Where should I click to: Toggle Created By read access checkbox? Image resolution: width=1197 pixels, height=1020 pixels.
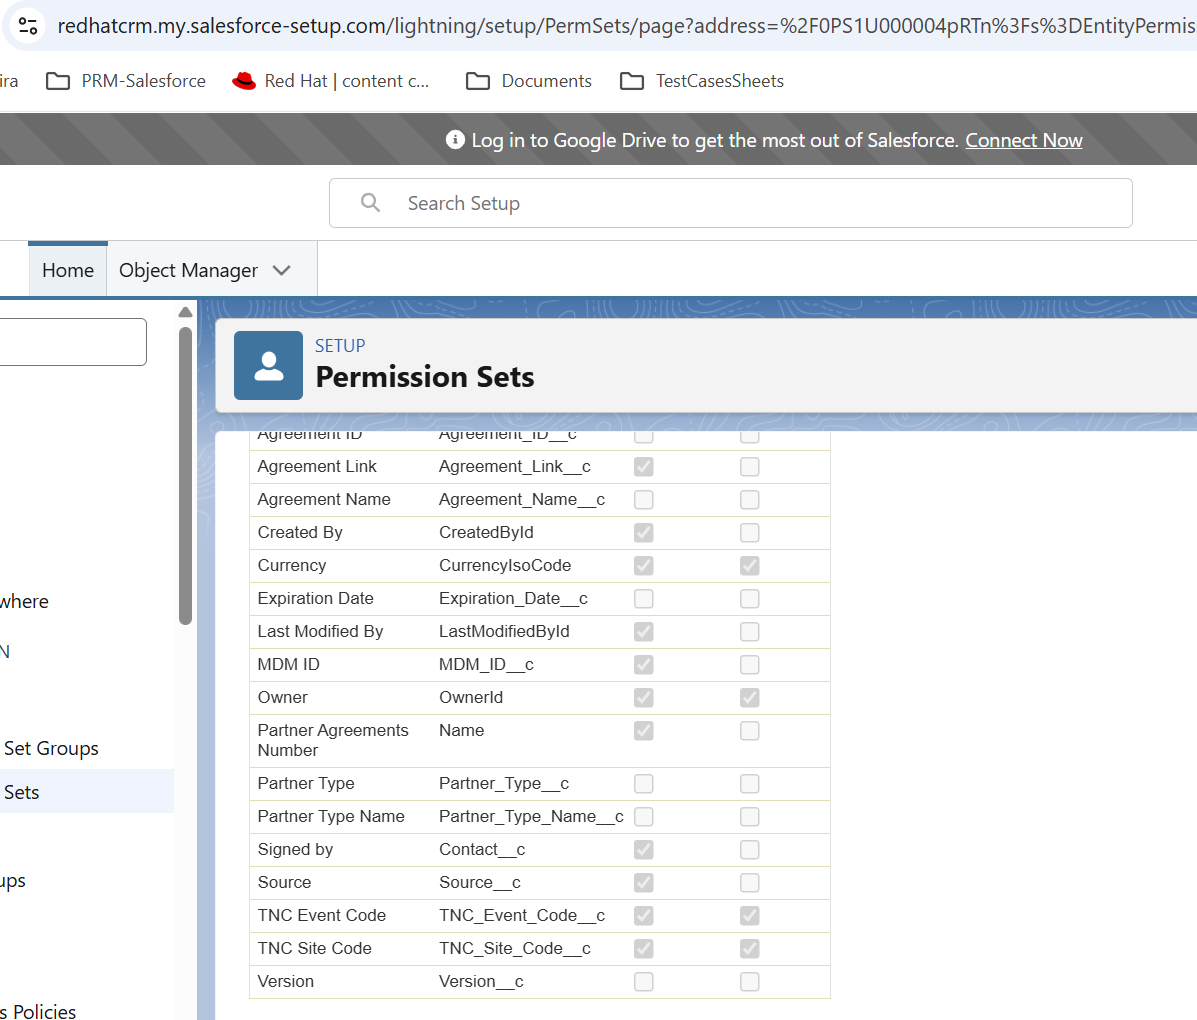(x=644, y=532)
